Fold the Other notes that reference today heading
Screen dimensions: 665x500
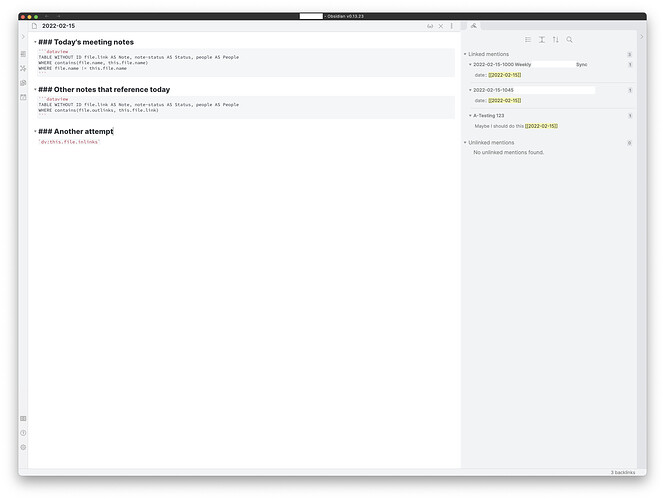pyautogui.click(x=35, y=89)
